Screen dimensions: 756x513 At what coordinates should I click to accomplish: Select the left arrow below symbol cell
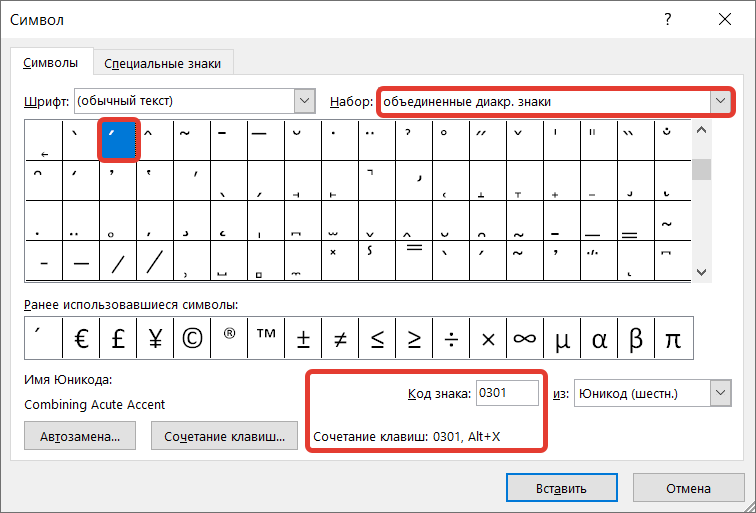[44, 140]
